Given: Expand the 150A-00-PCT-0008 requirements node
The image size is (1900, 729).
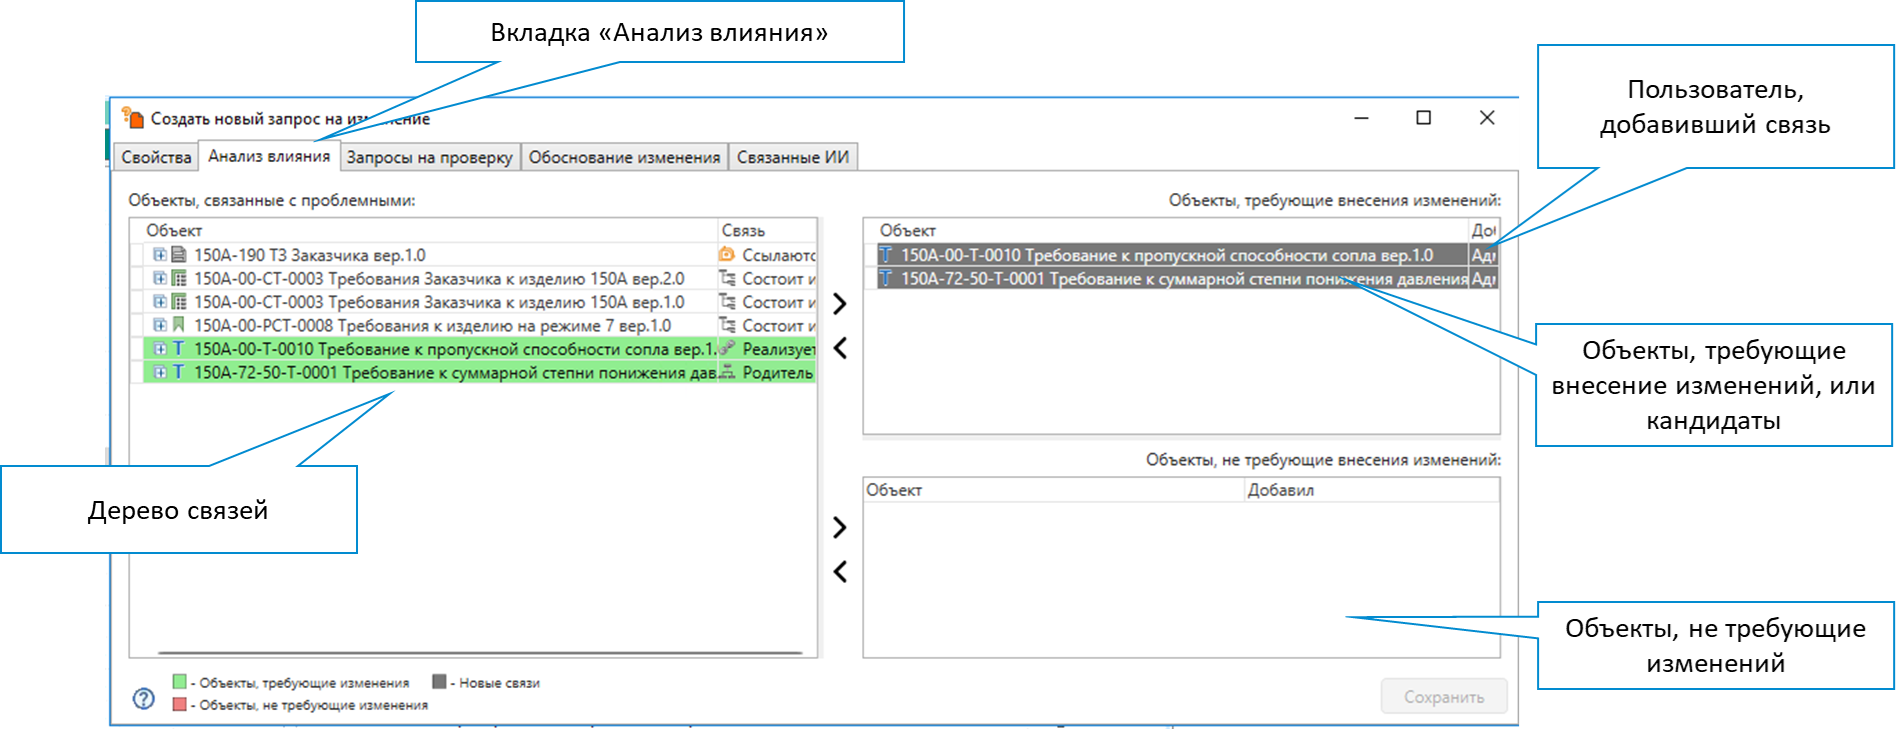Looking at the screenshot, I should click(159, 325).
